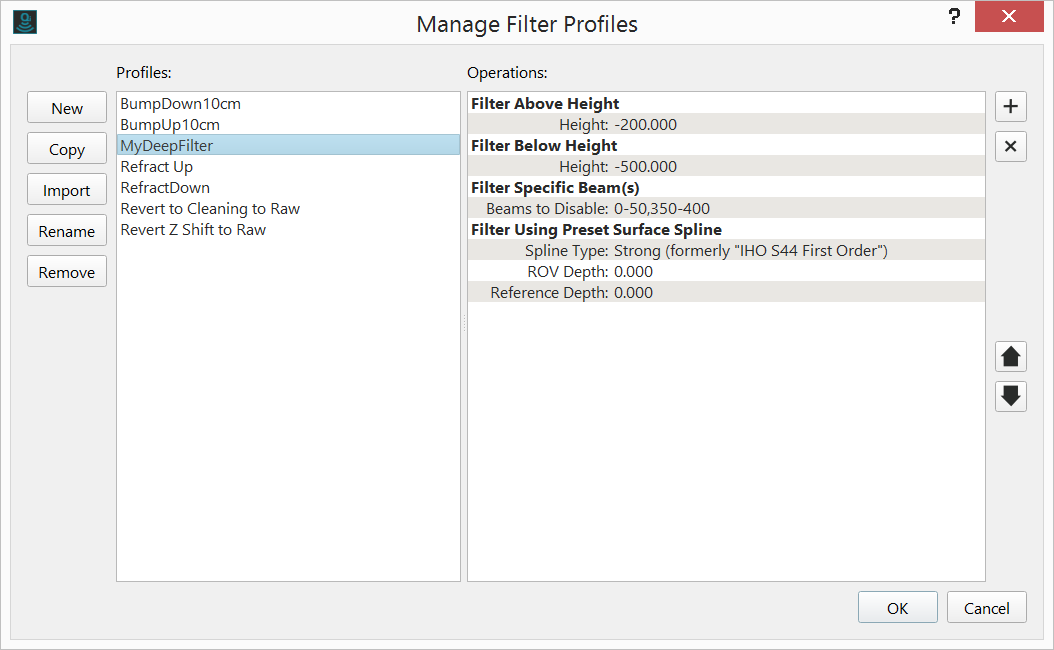Click the X icon to remove operation
1054x650 pixels.
point(1011,147)
